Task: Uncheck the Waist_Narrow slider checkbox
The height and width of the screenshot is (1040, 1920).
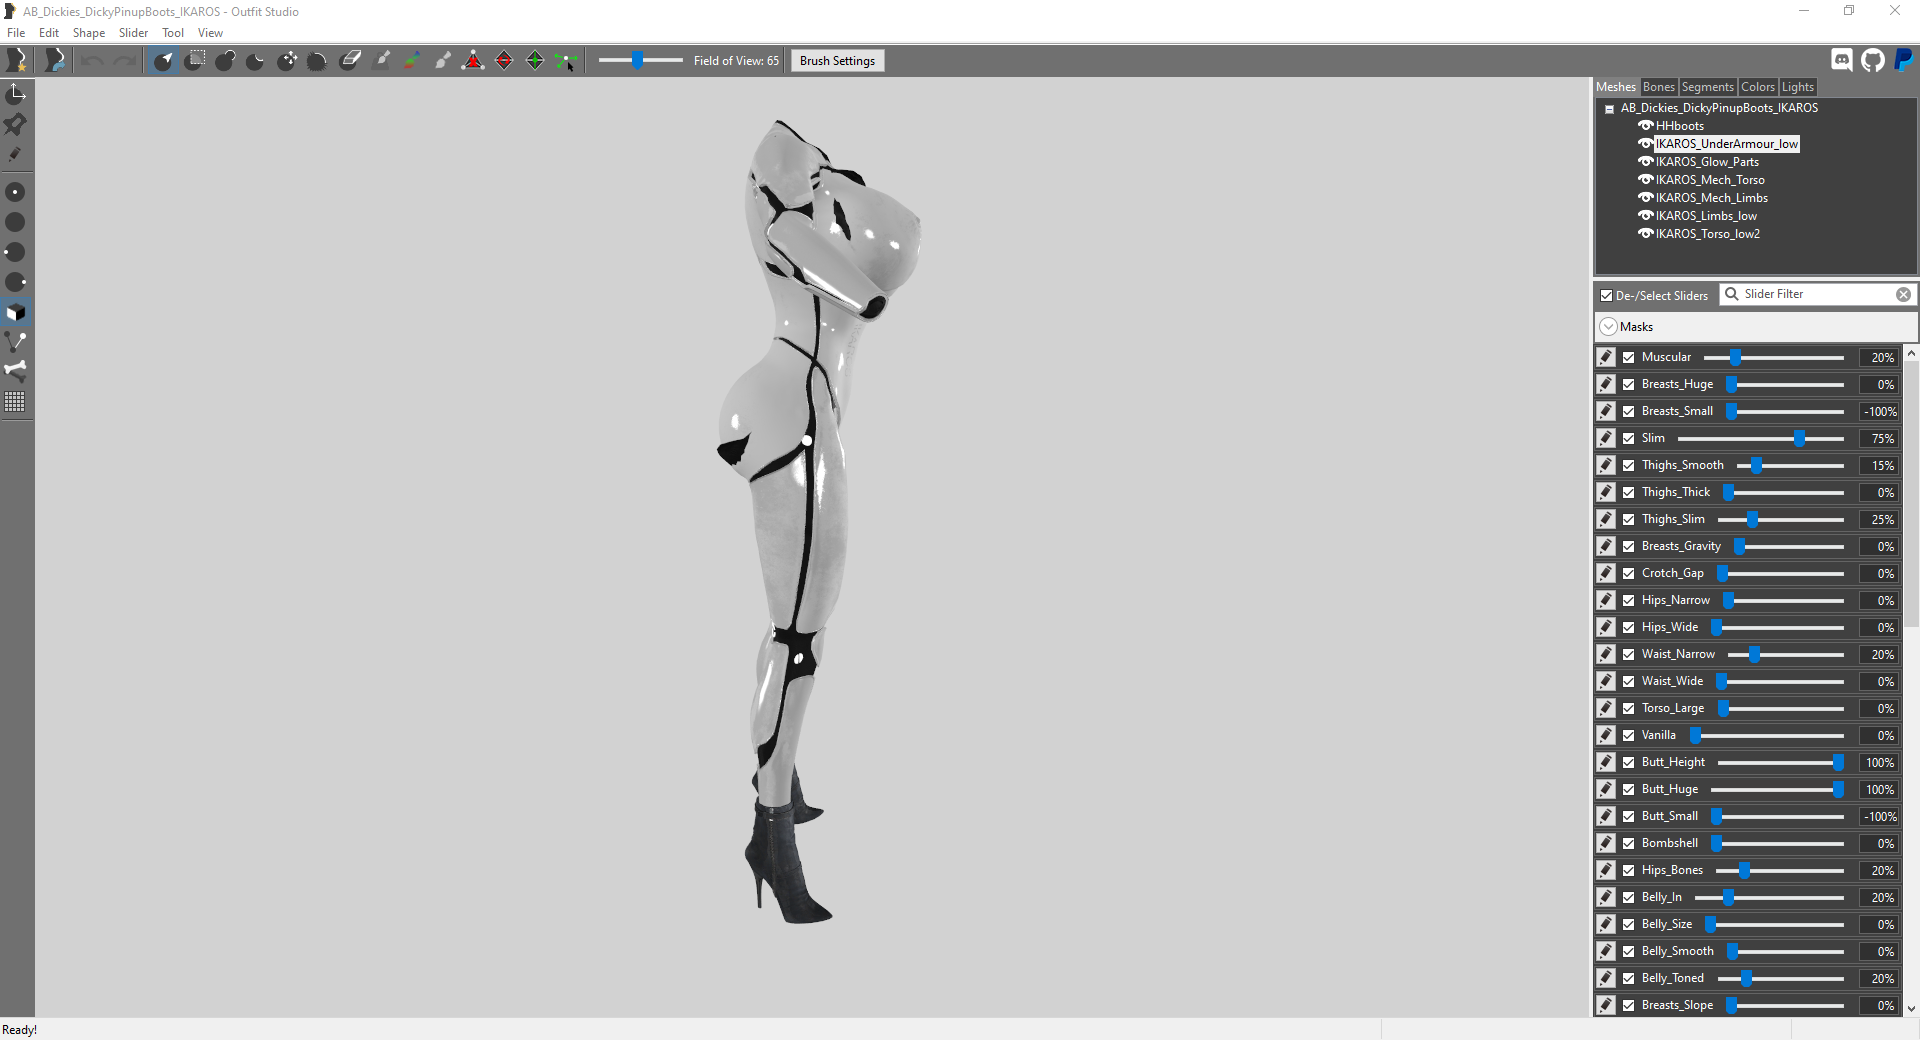Action: [x=1629, y=654]
